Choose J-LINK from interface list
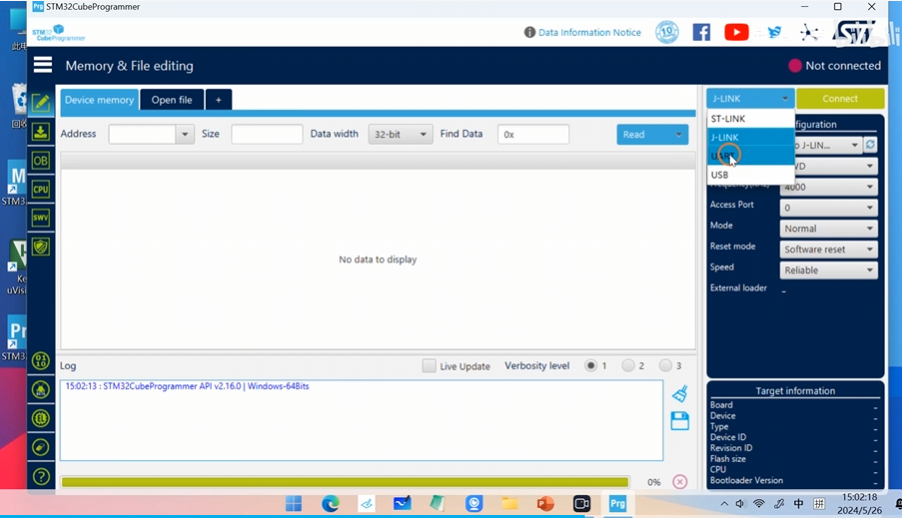This screenshot has width=902, height=519. [x=751, y=137]
